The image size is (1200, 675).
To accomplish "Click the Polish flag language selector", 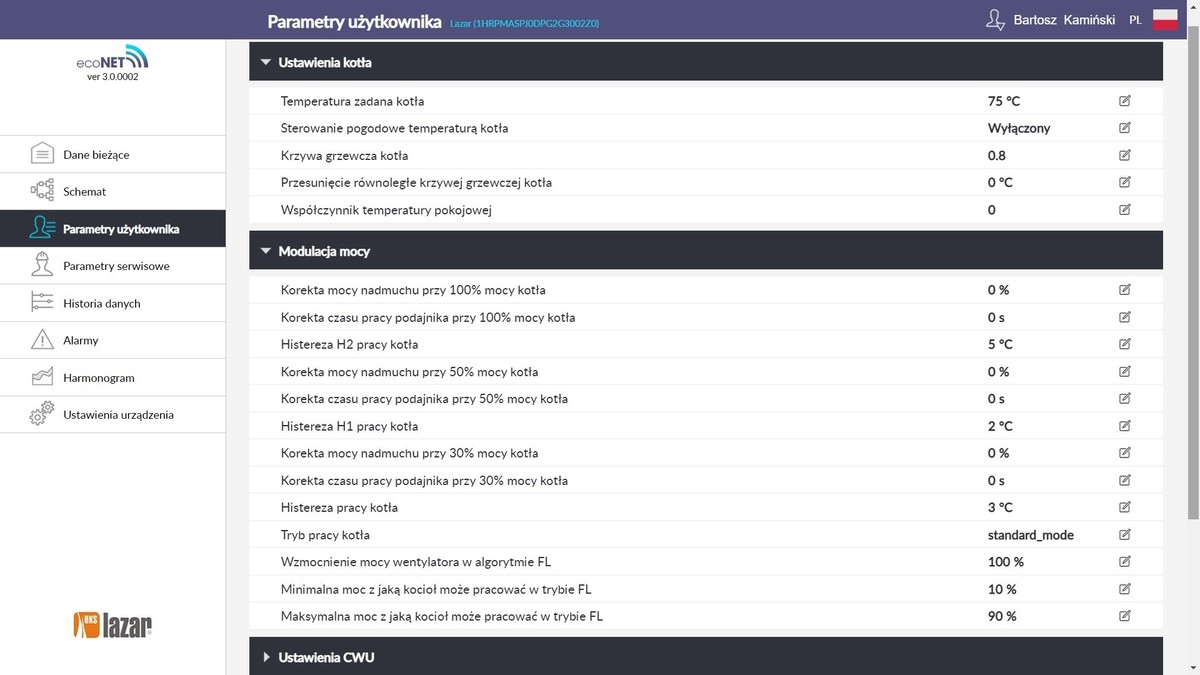I will 1165,20.
